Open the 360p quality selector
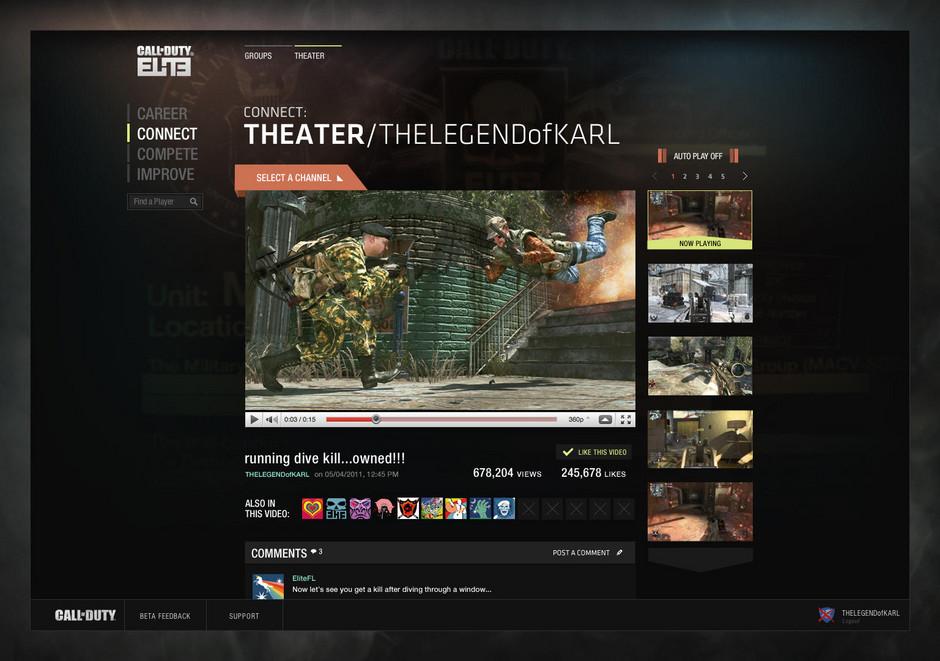Viewport: 940px width, 661px height. tap(579, 420)
